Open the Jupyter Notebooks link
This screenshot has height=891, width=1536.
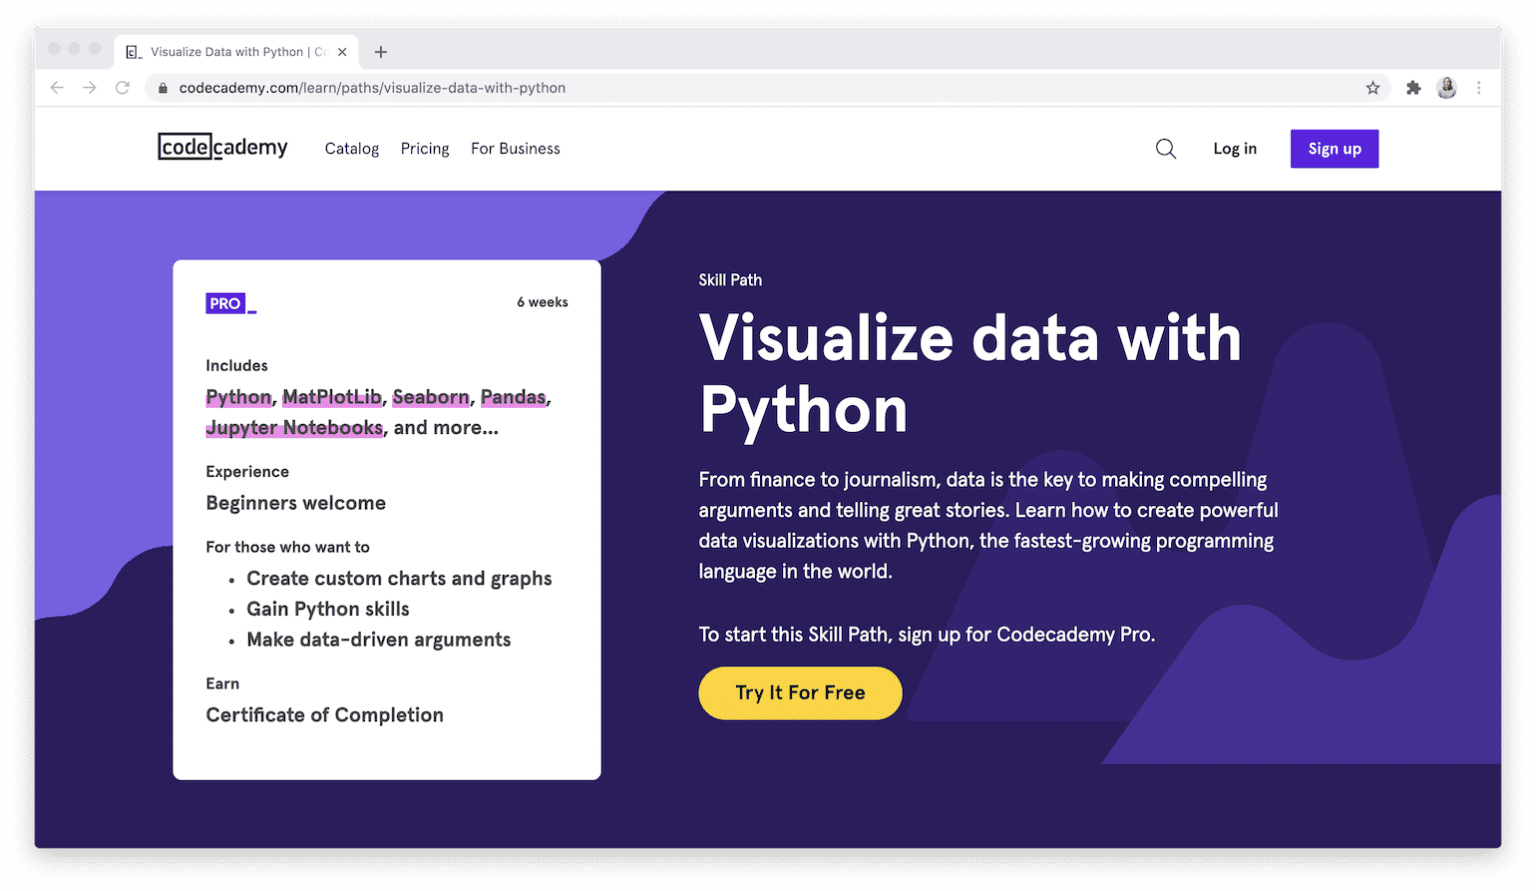[294, 427]
